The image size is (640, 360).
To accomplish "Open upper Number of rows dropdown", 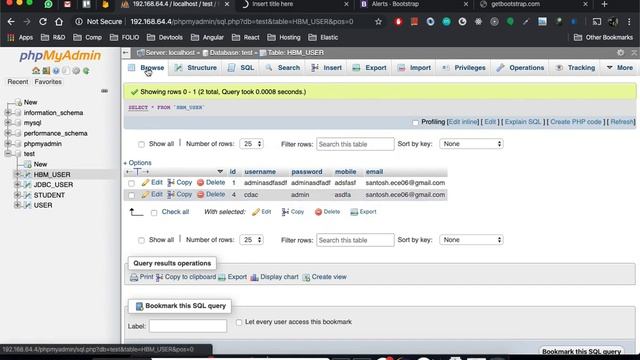I will [x=251, y=144].
